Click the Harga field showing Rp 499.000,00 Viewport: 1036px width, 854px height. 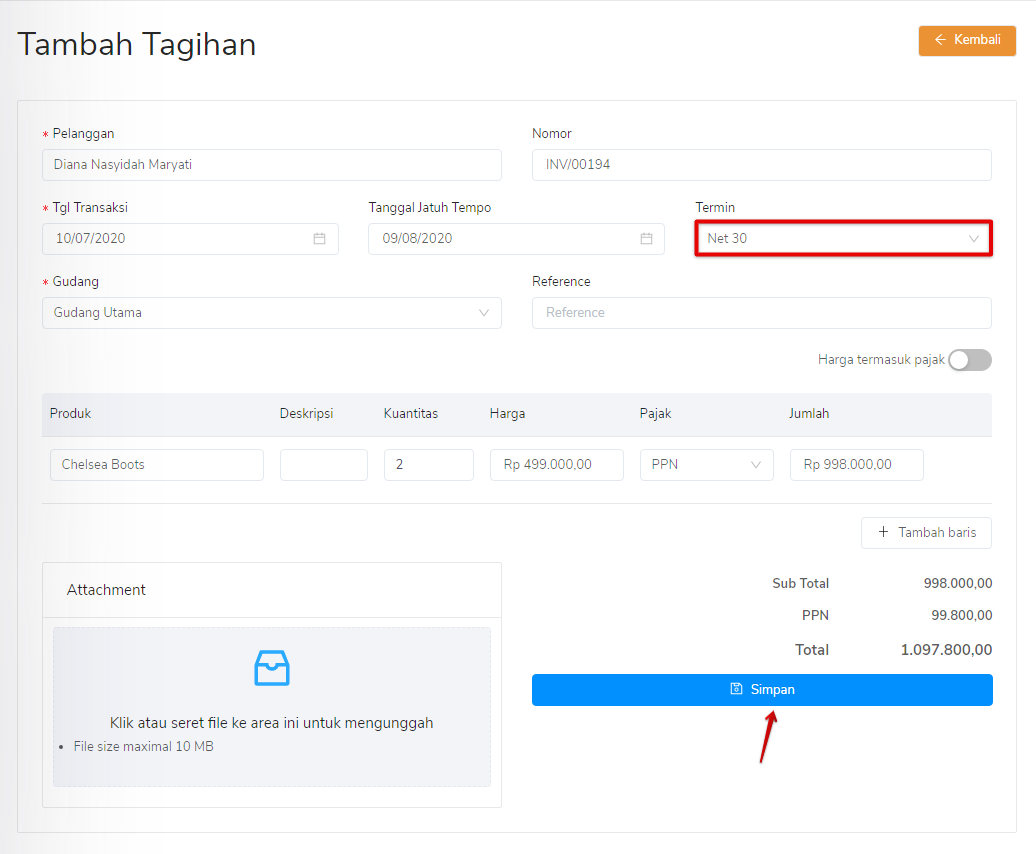[556, 464]
